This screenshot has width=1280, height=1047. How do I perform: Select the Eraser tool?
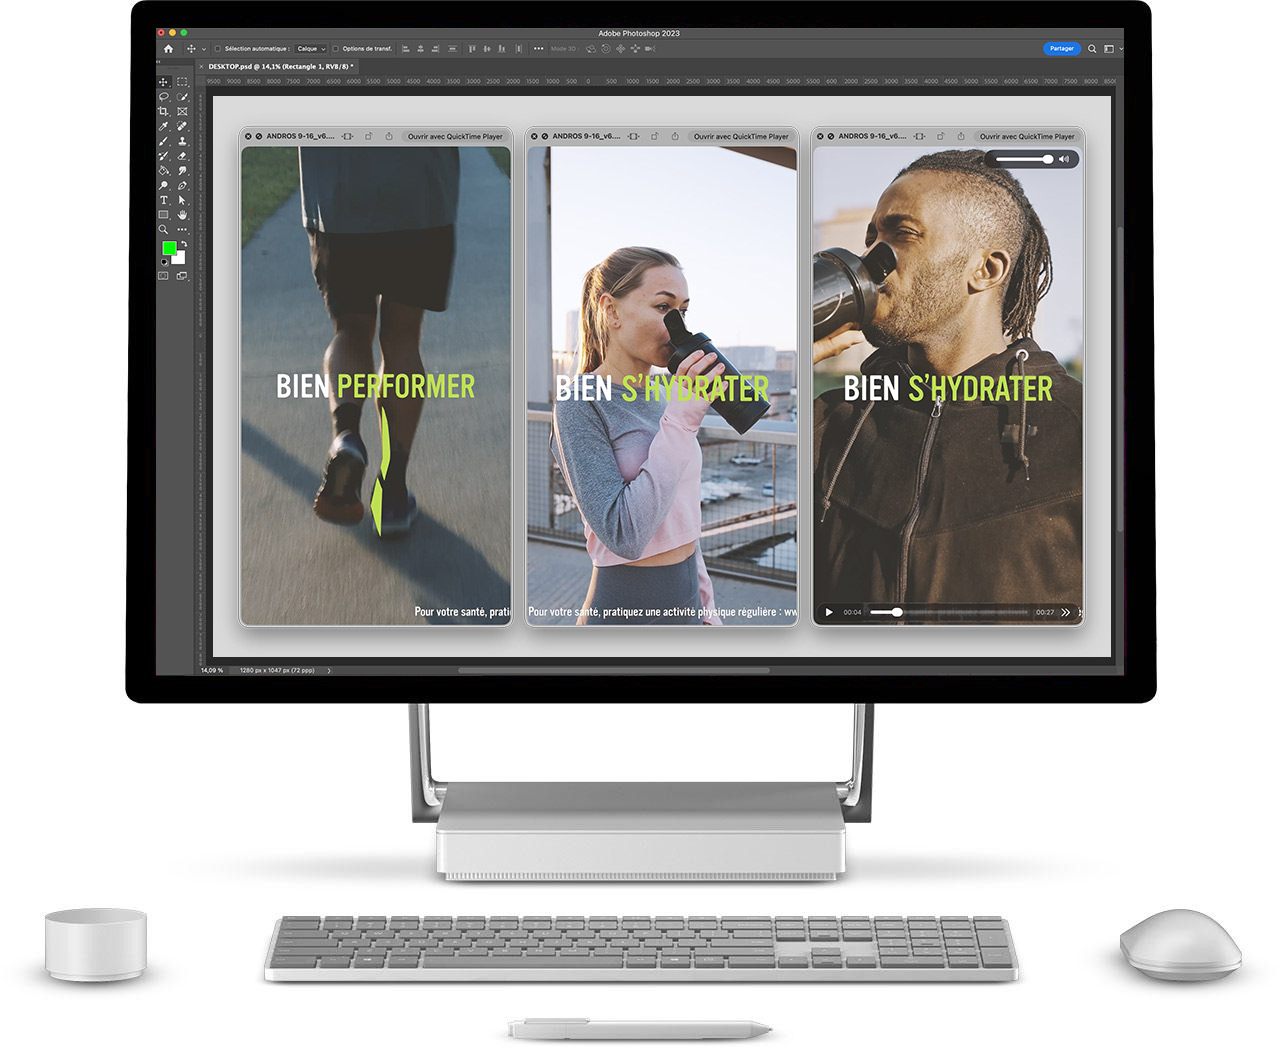pos(182,156)
